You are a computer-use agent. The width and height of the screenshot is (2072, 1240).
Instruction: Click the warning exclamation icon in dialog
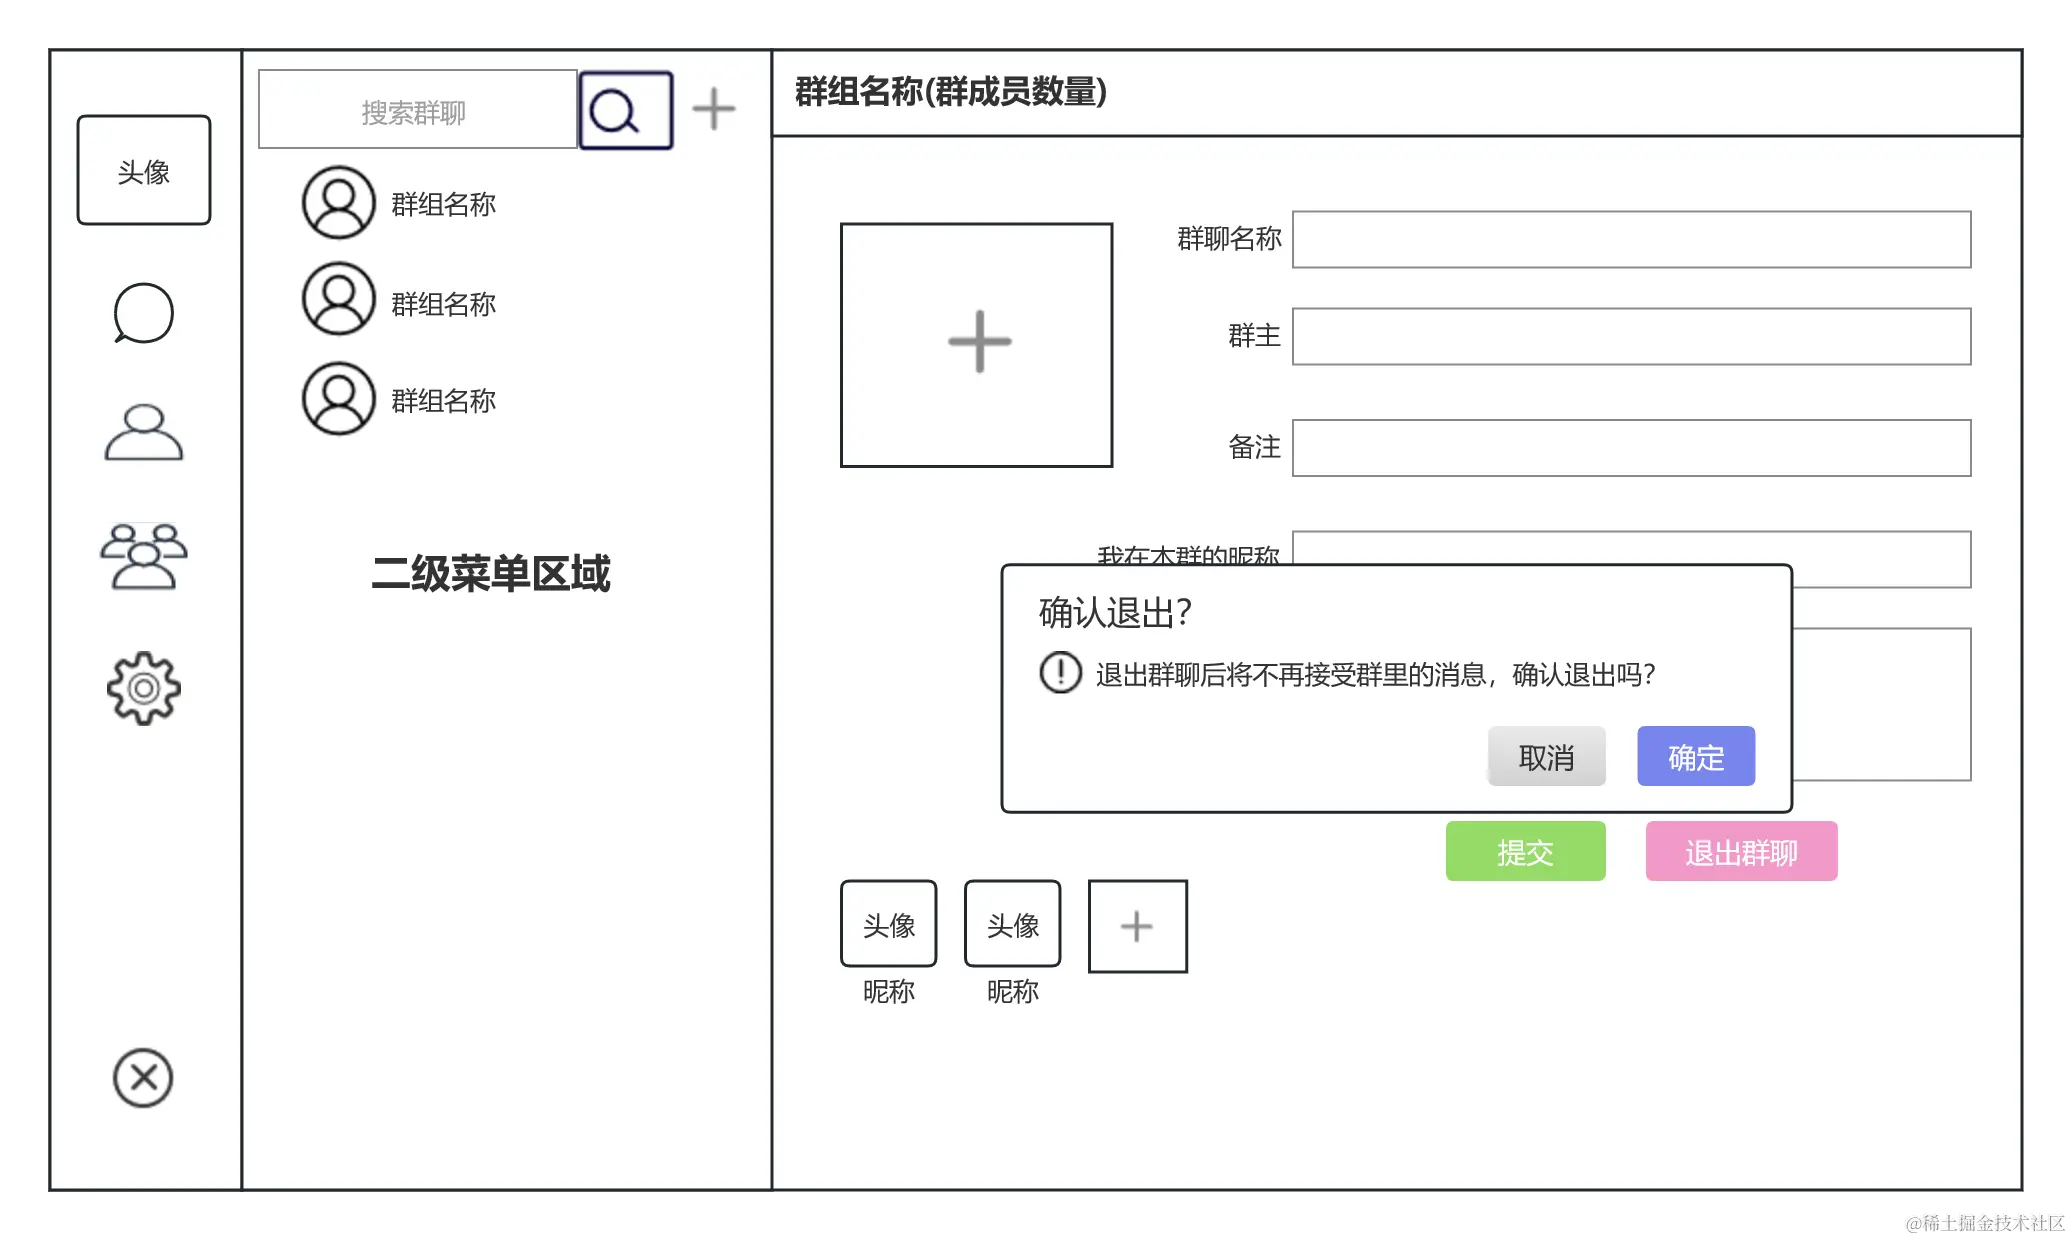(1060, 674)
